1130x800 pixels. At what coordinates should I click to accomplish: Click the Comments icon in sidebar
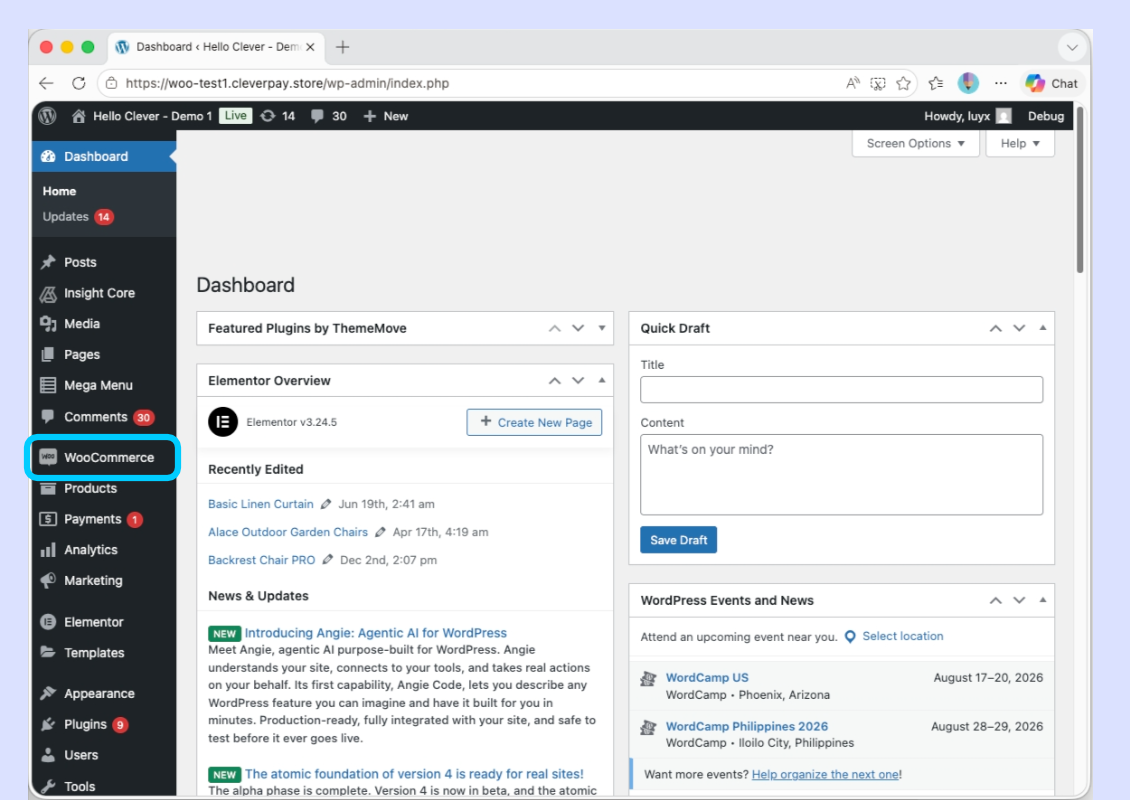pyautogui.click(x=48, y=417)
